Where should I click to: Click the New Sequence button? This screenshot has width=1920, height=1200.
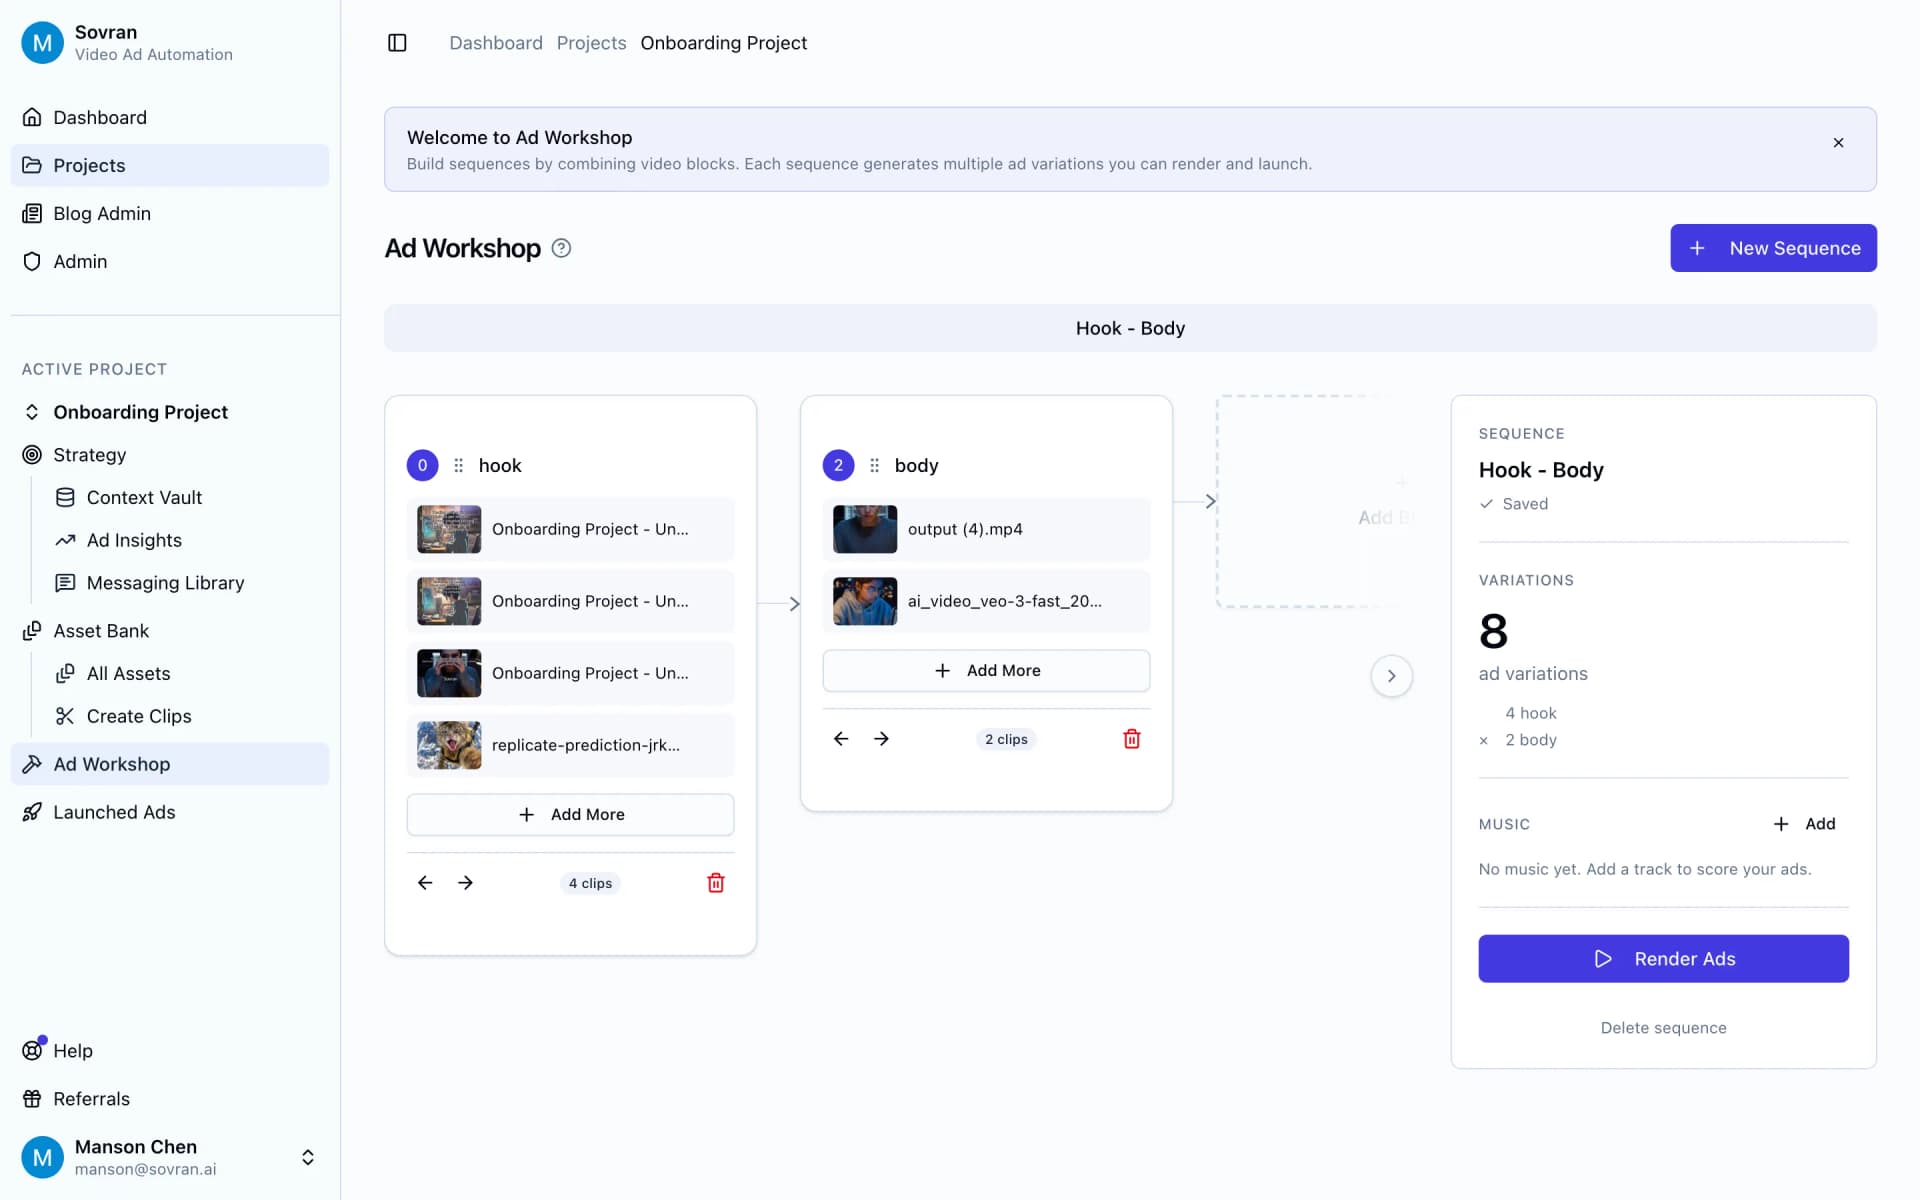pyautogui.click(x=1773, y=248)
